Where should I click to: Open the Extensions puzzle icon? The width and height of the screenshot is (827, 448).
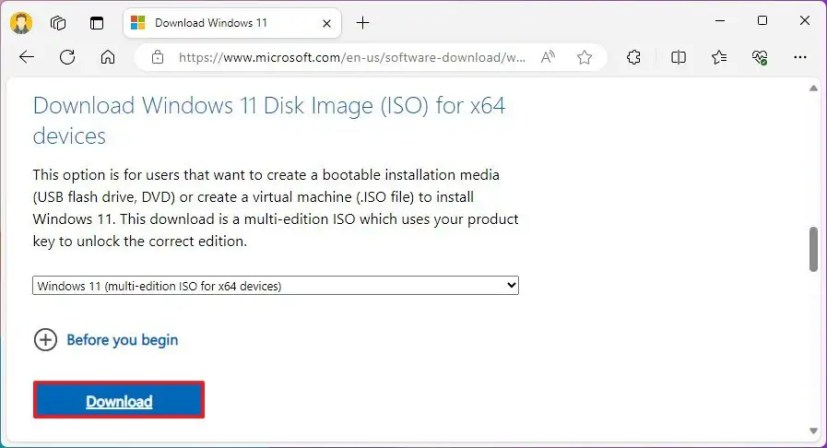pos(633,57)
